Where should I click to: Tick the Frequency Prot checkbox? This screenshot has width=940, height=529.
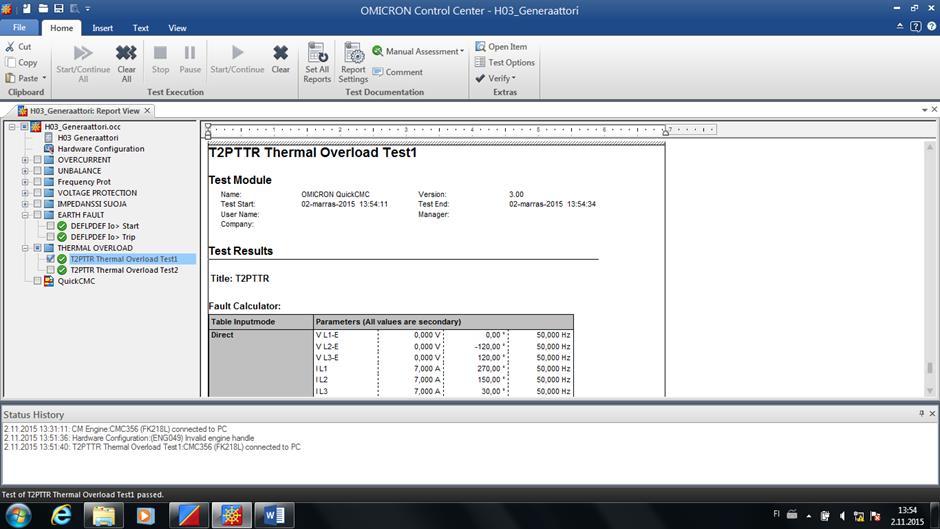37,182
